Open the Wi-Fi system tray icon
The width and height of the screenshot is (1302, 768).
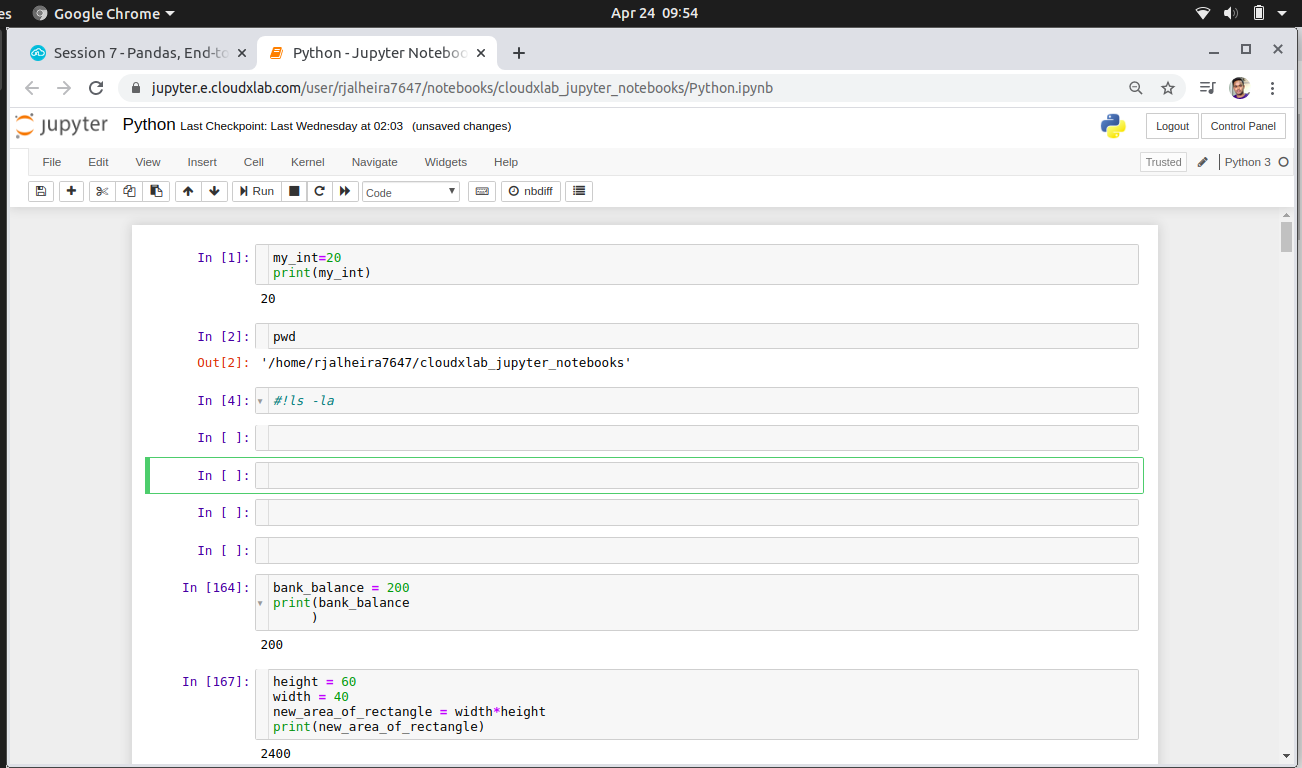(1203, 13)
